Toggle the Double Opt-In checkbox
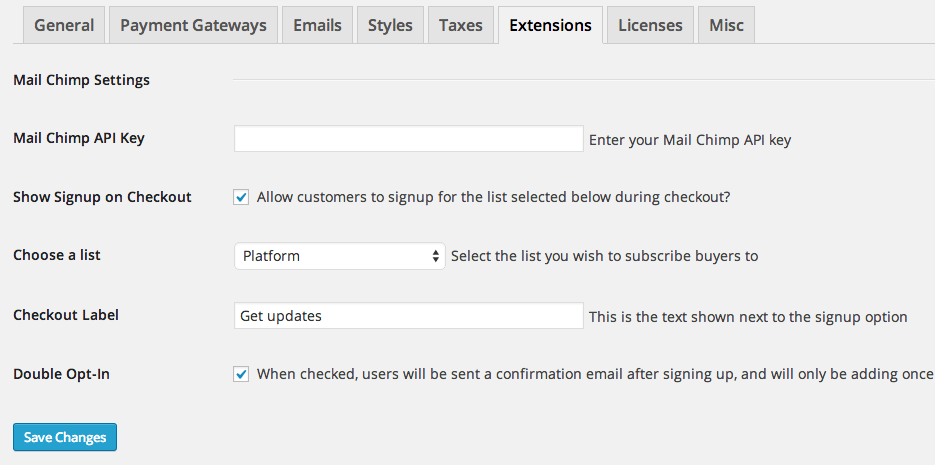The height and width of the screenshot is (465, 935). click(x=241, y=374)
